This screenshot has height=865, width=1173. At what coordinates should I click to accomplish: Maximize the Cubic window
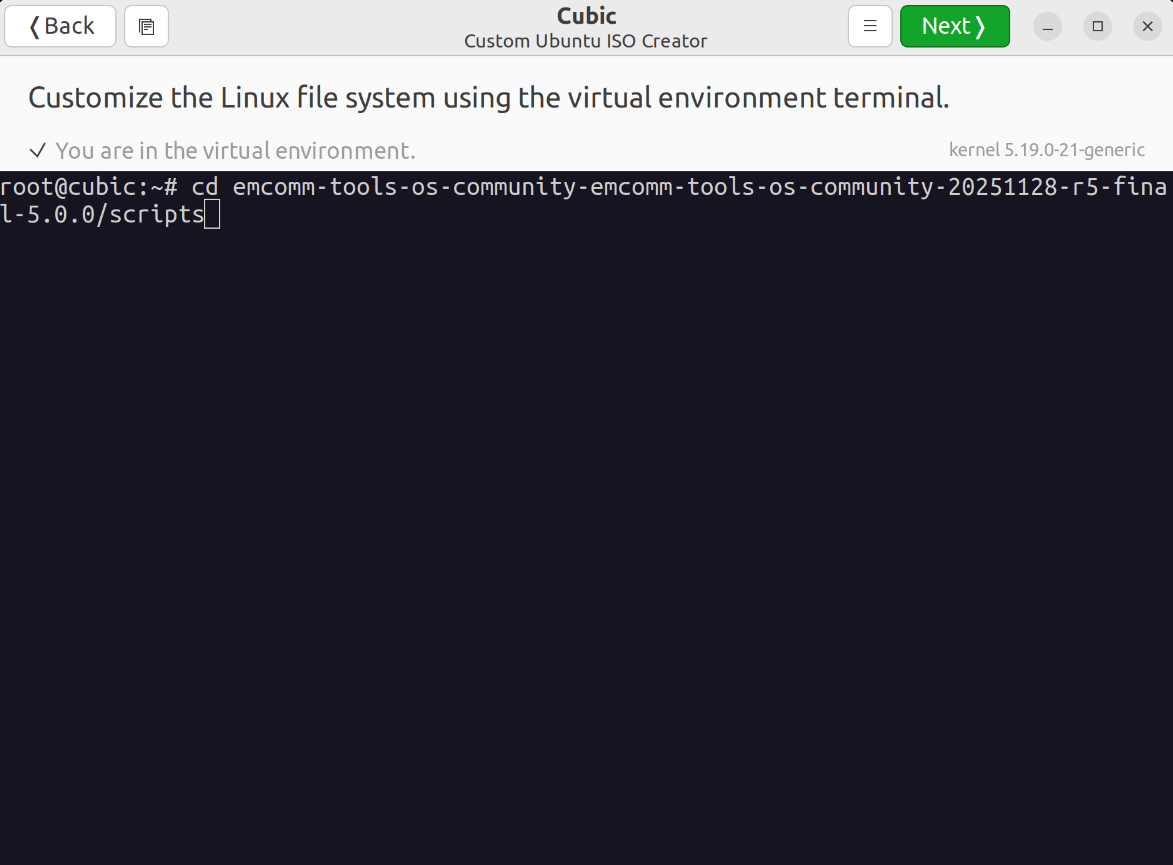(1098, 27)
